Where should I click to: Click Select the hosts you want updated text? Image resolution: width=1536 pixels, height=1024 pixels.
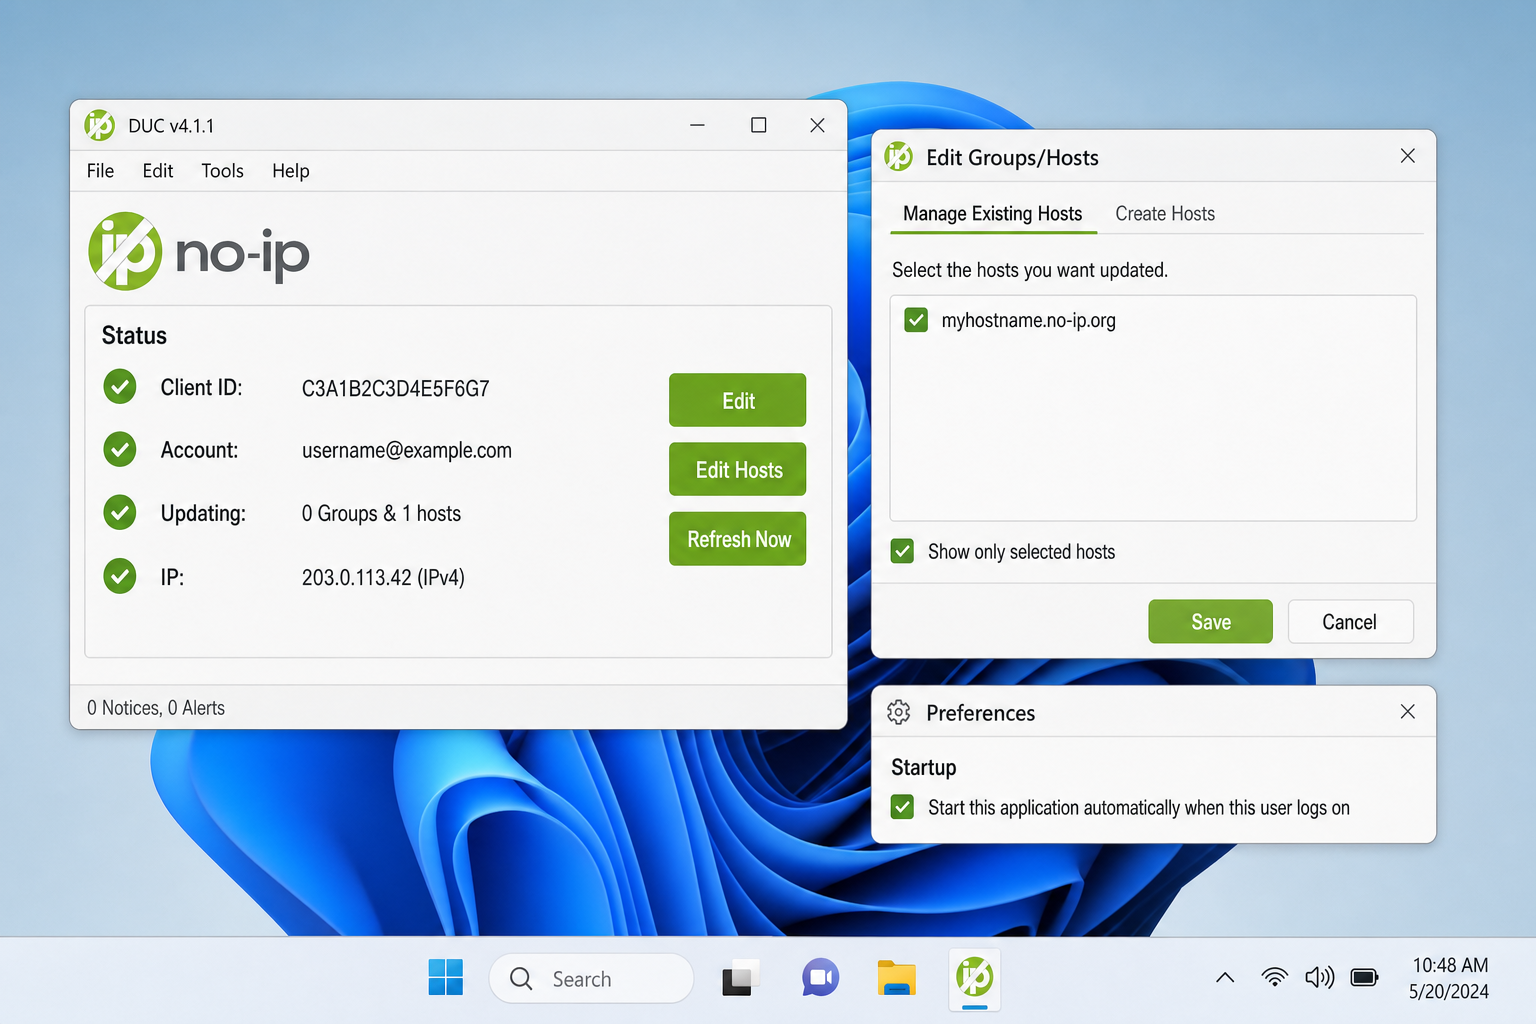click(1030, 270)
